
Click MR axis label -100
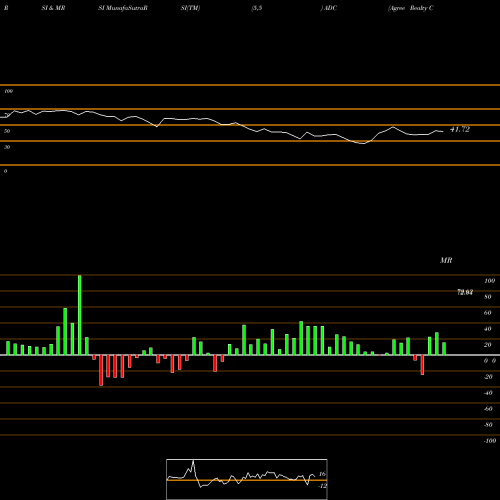(x=490, y=441)
